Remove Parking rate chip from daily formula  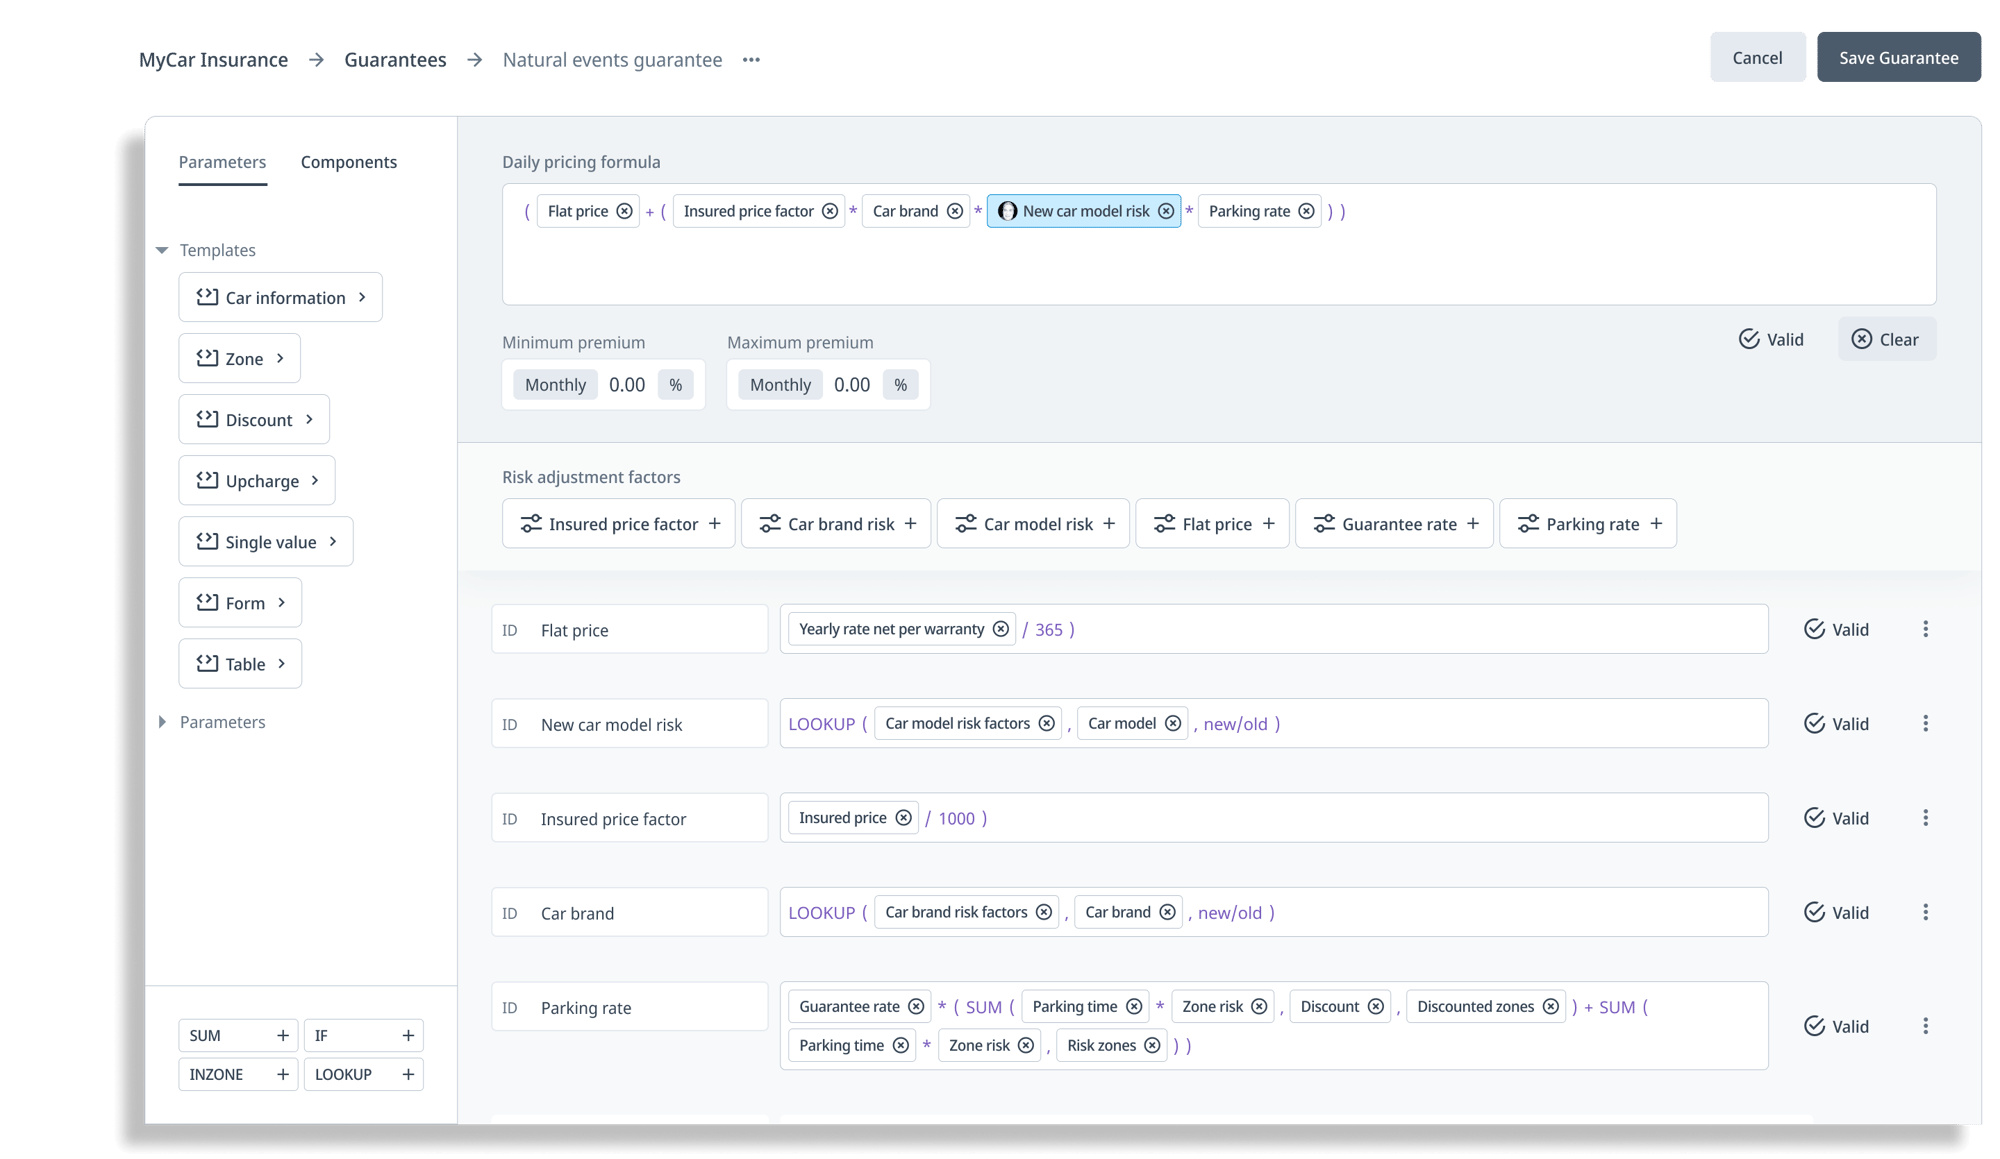(x=1306, y=211)
